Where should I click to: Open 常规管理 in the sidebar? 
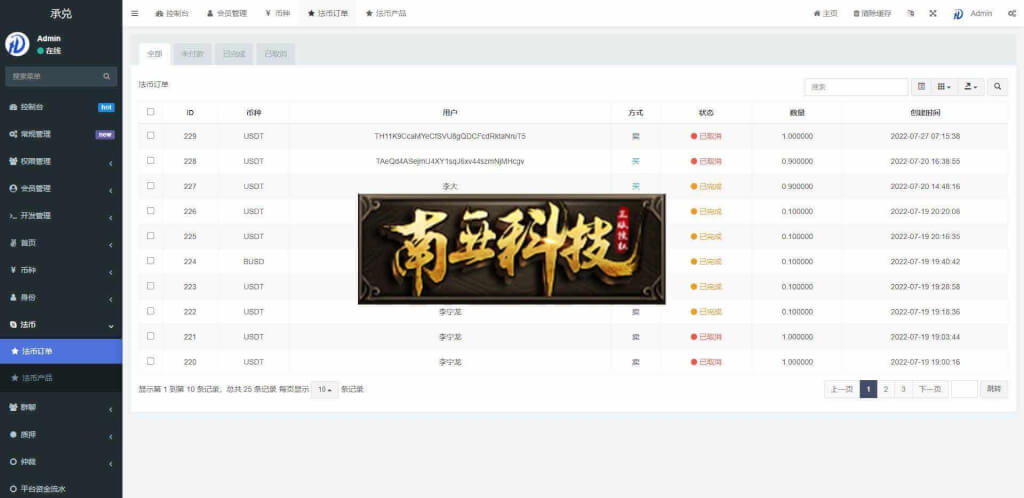tap(61, 134)
